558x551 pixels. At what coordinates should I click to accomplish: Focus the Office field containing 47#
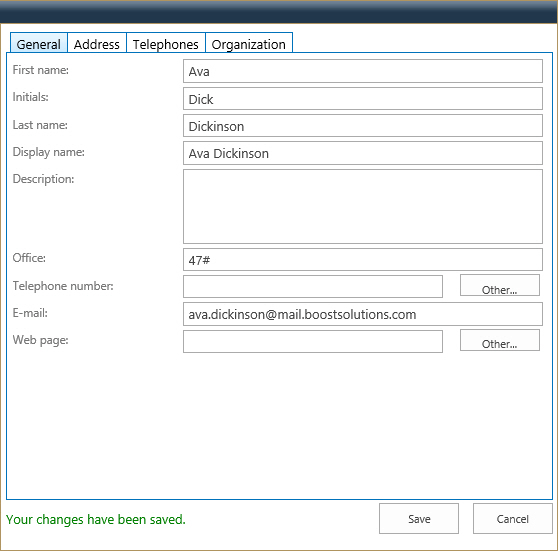pos(363,259)
